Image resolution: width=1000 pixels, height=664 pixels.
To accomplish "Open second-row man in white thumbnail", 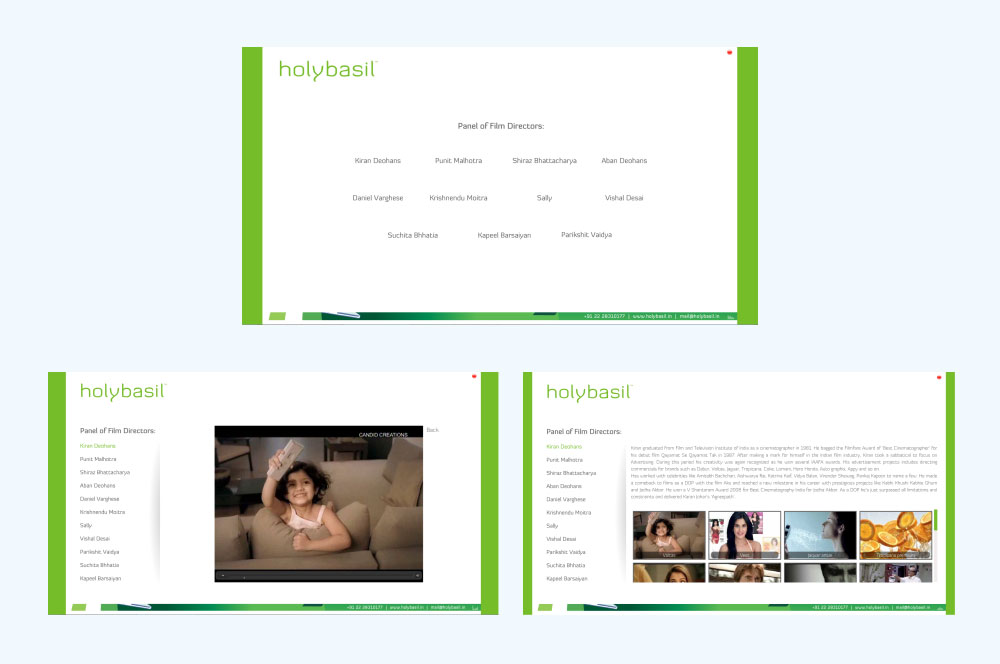I will click(x=895, y=572).
